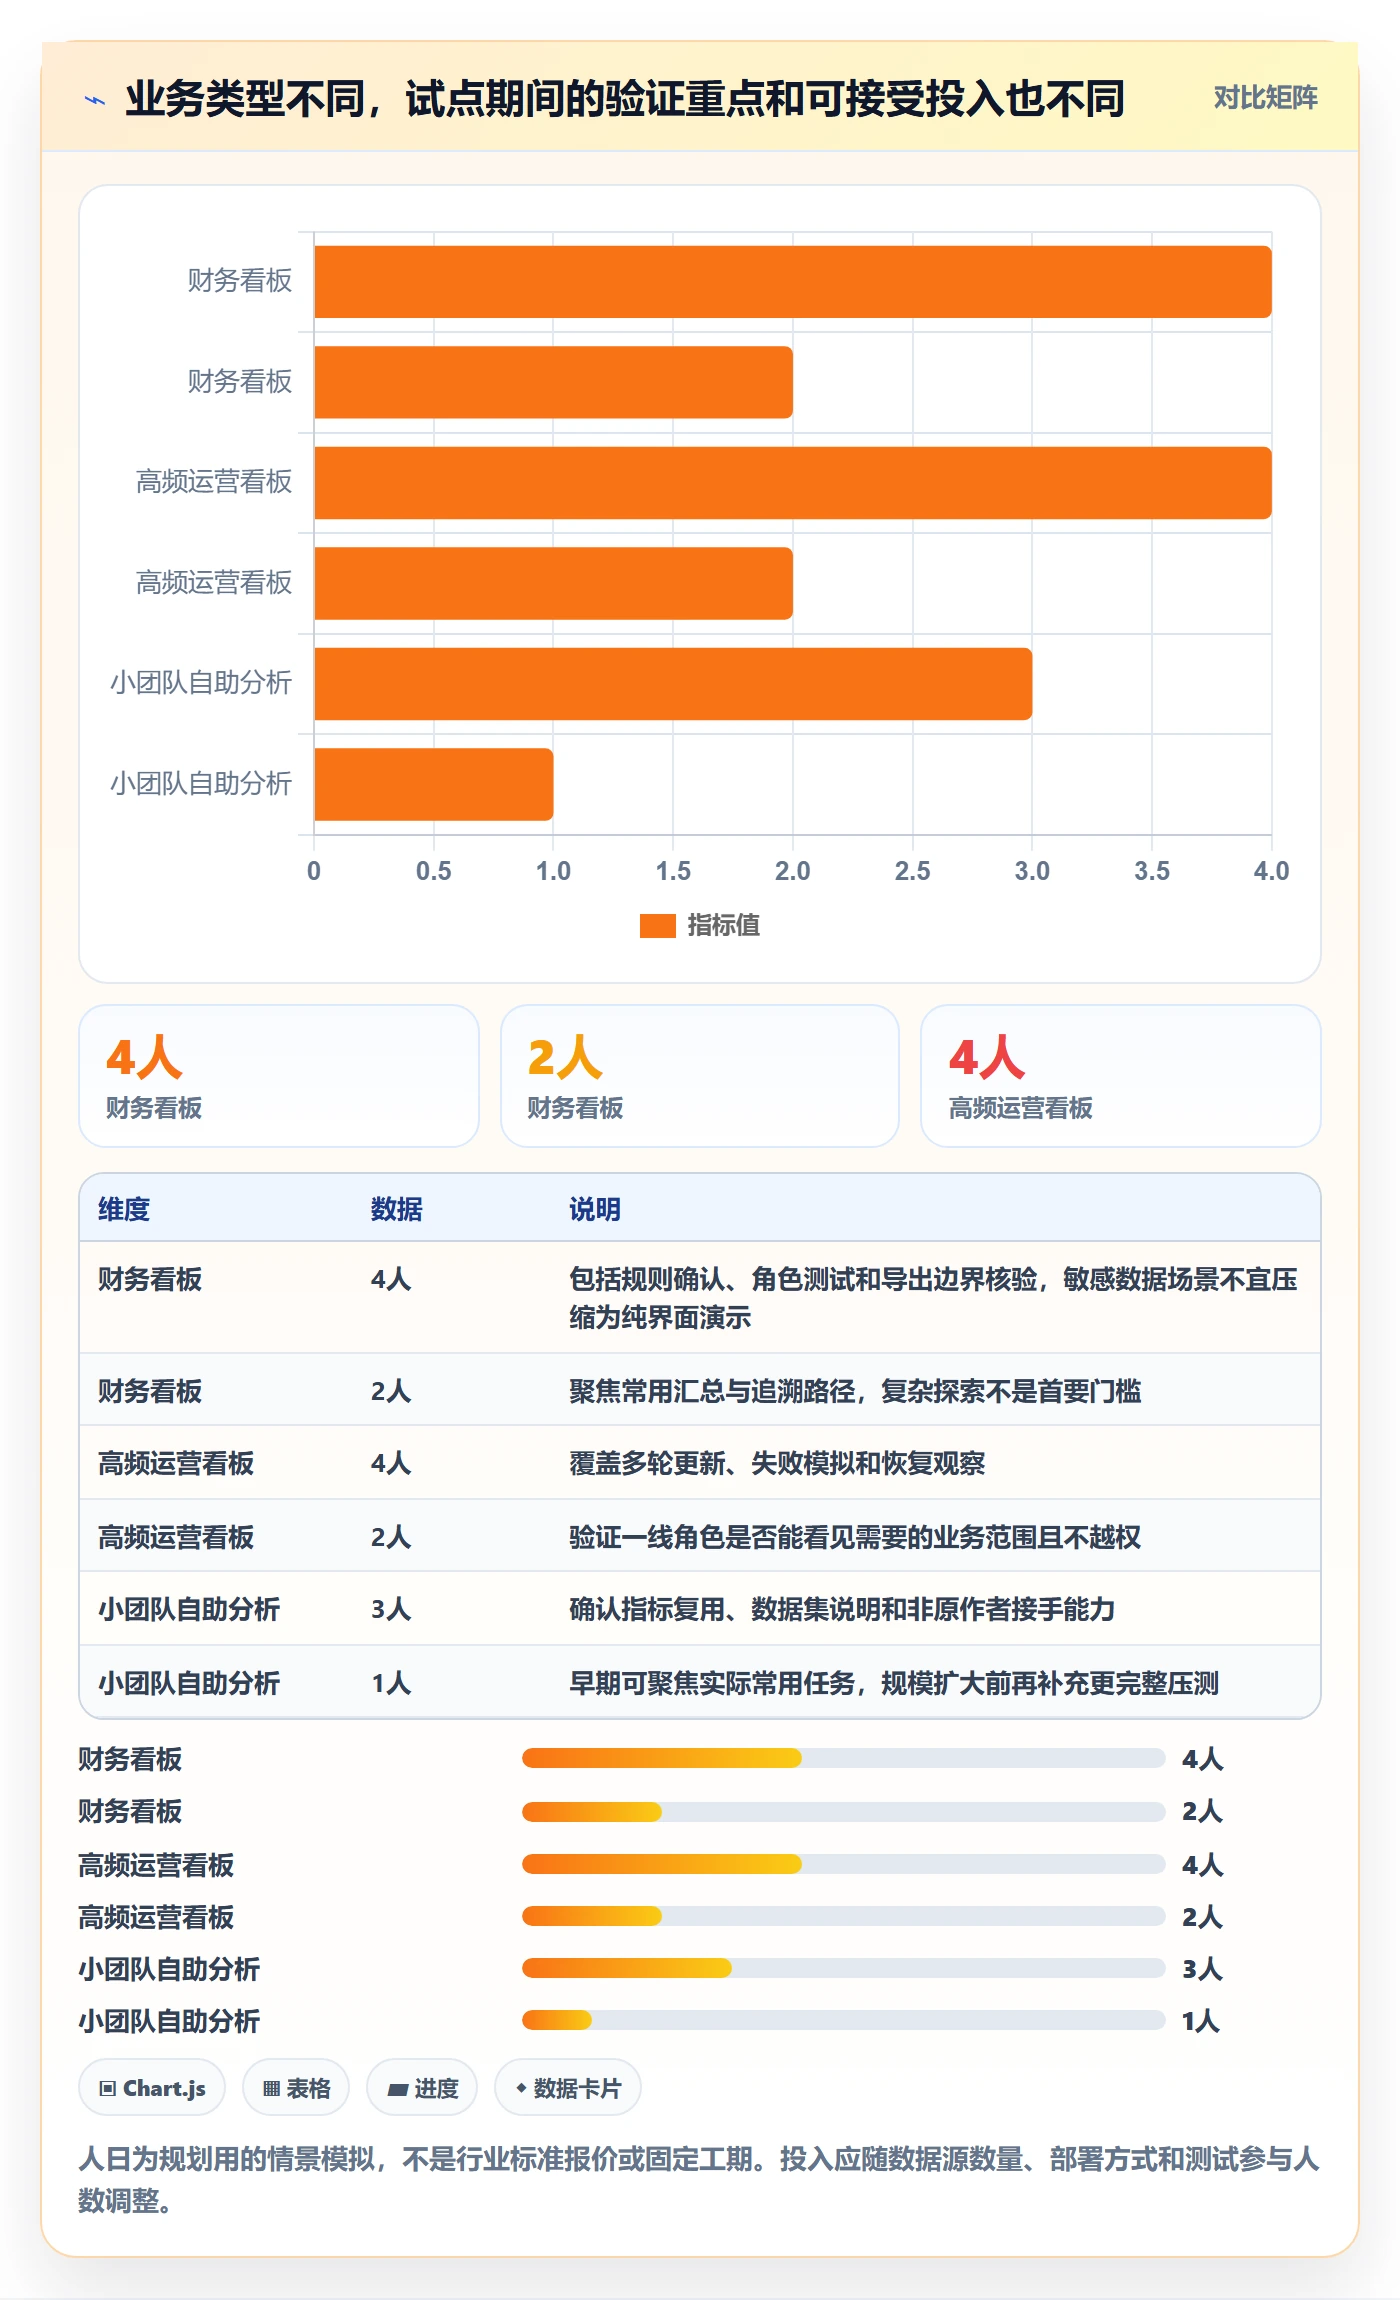1400x2300 pixels.
Task: Click the description 聚焦常用汇总与追溯路径
Action: click(x=855, y=1391)
